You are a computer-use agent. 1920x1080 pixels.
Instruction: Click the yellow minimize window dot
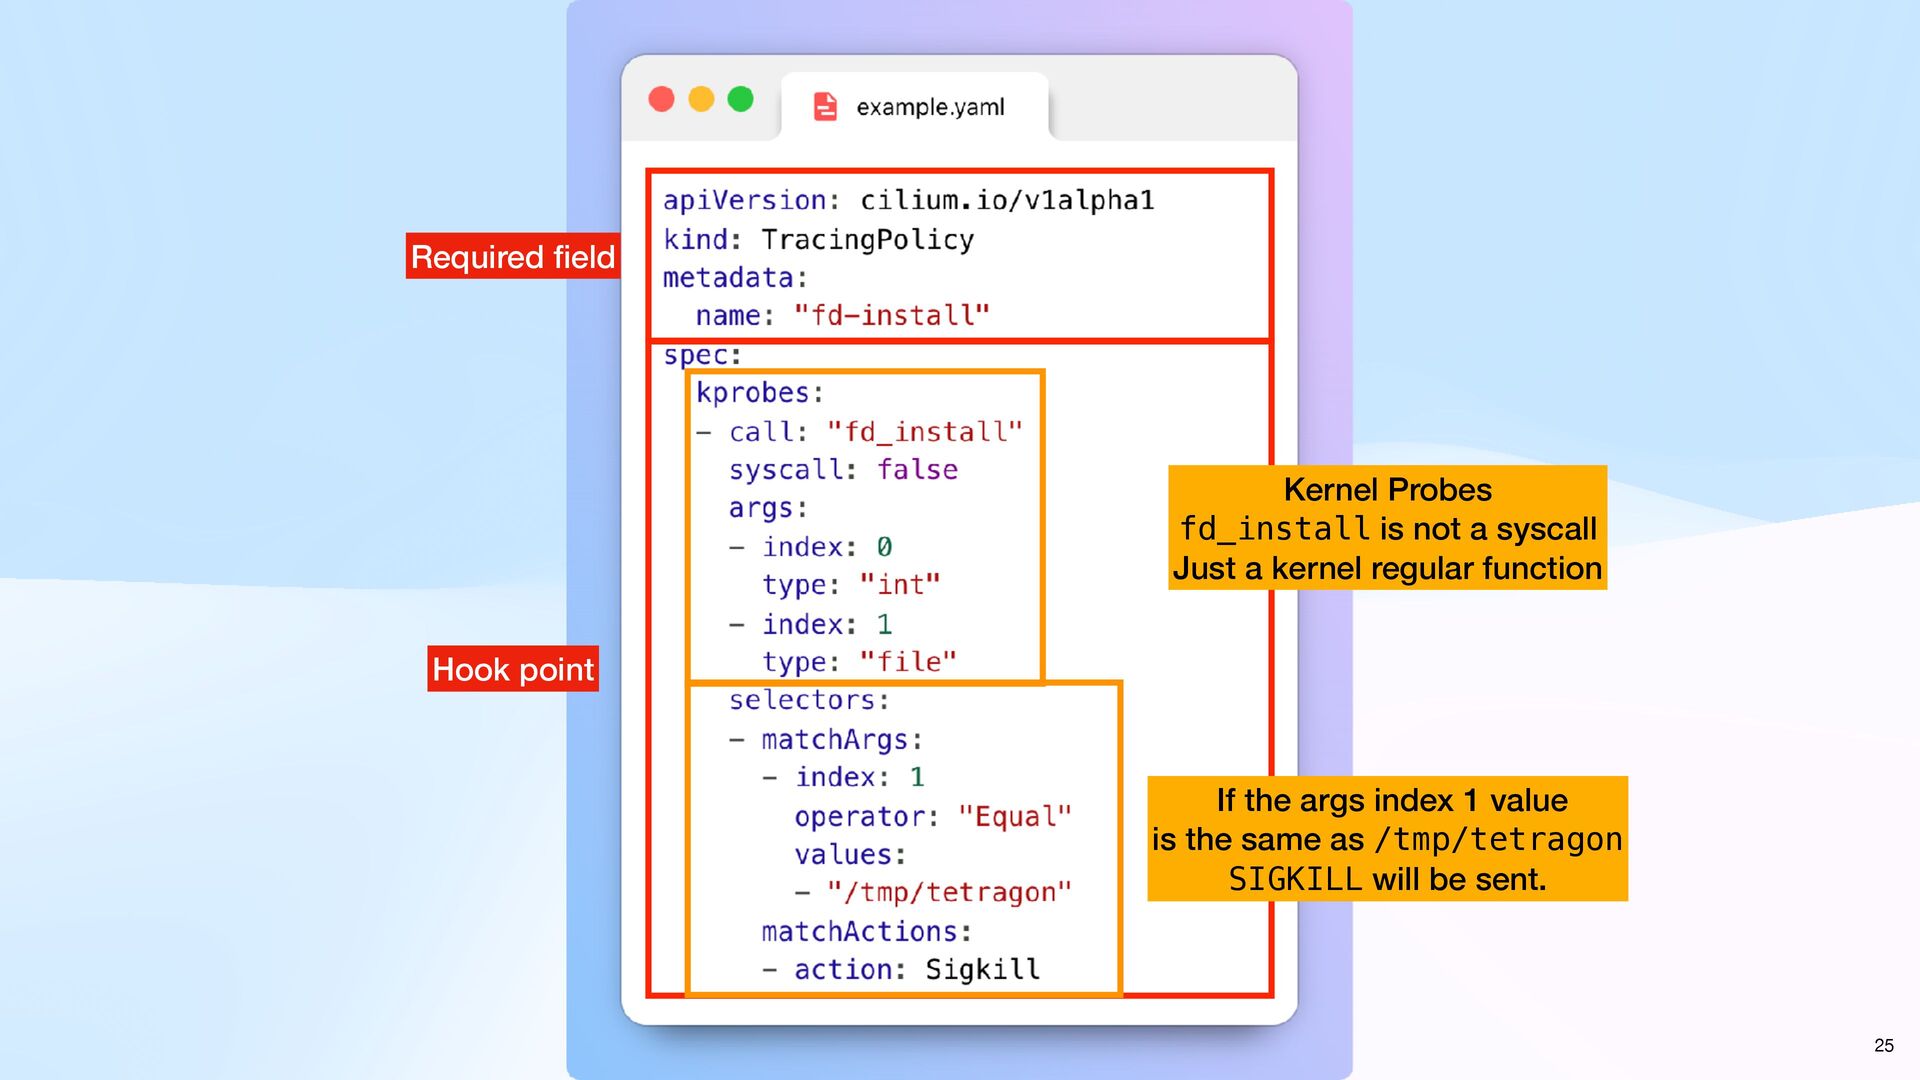point(701,99)
